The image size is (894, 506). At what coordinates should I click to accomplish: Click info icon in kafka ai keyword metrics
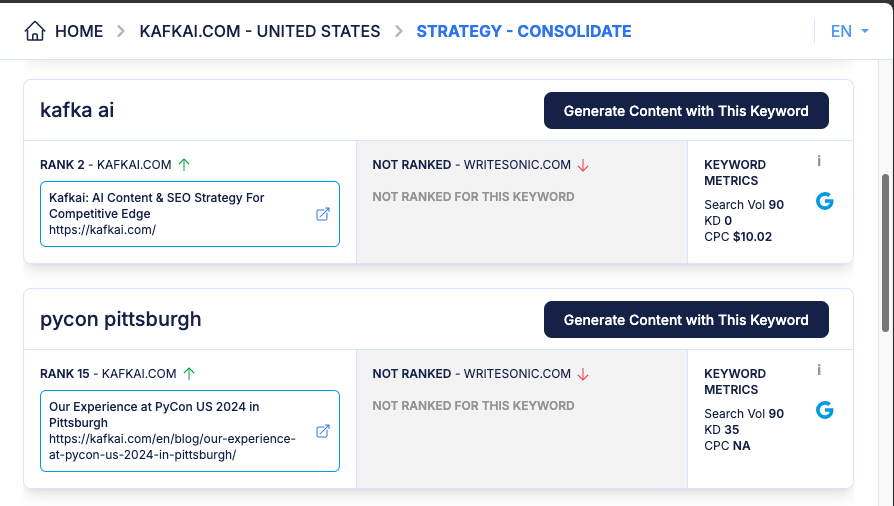pos(819,161)
